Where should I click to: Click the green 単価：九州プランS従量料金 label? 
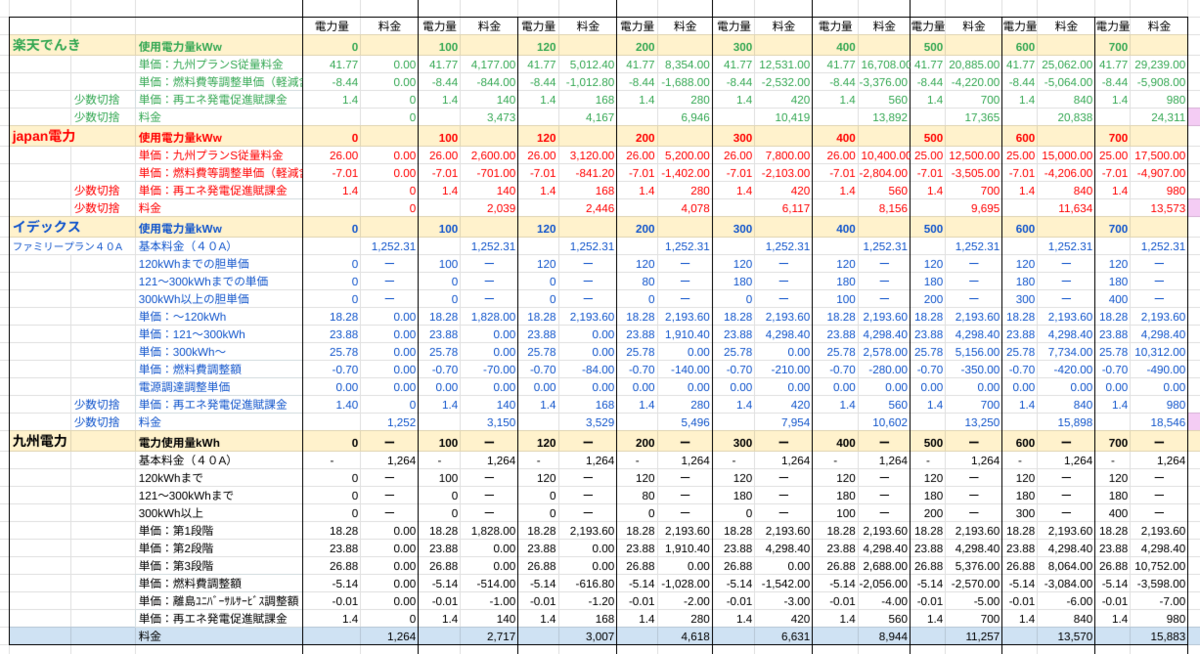click(210, 64)
